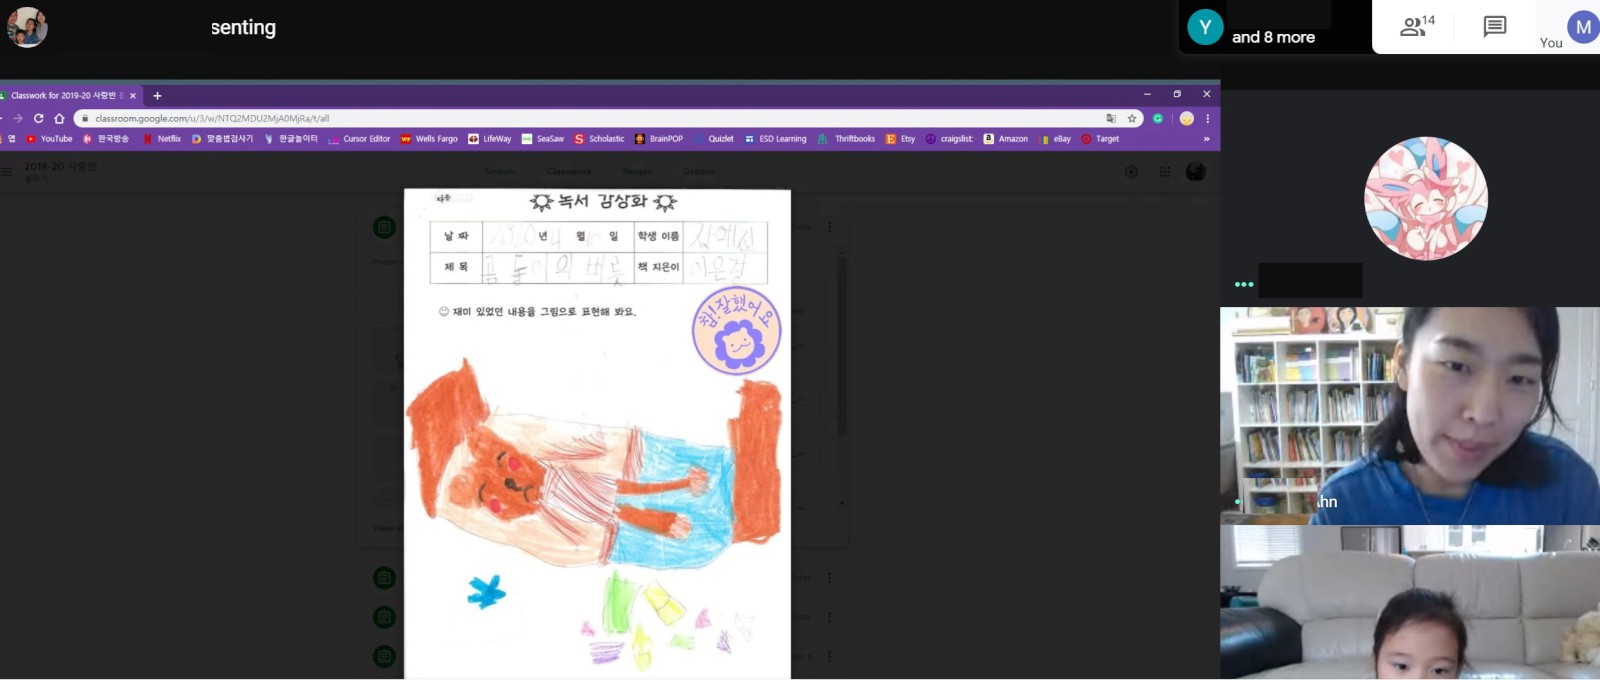Open the Amazon bookmark
This screenshot has width=1600, height=680.
point(1006,139)
